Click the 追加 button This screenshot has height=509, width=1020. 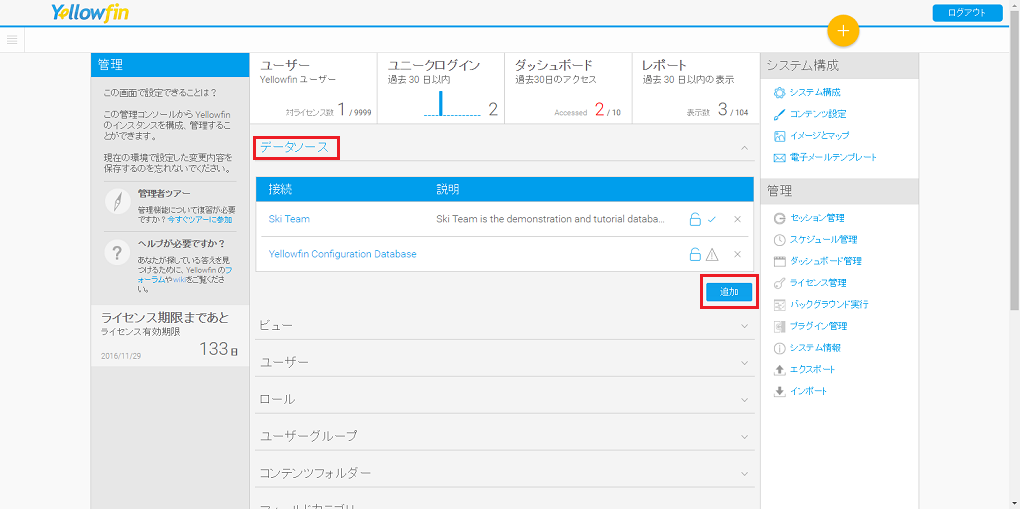coord(729,292)
